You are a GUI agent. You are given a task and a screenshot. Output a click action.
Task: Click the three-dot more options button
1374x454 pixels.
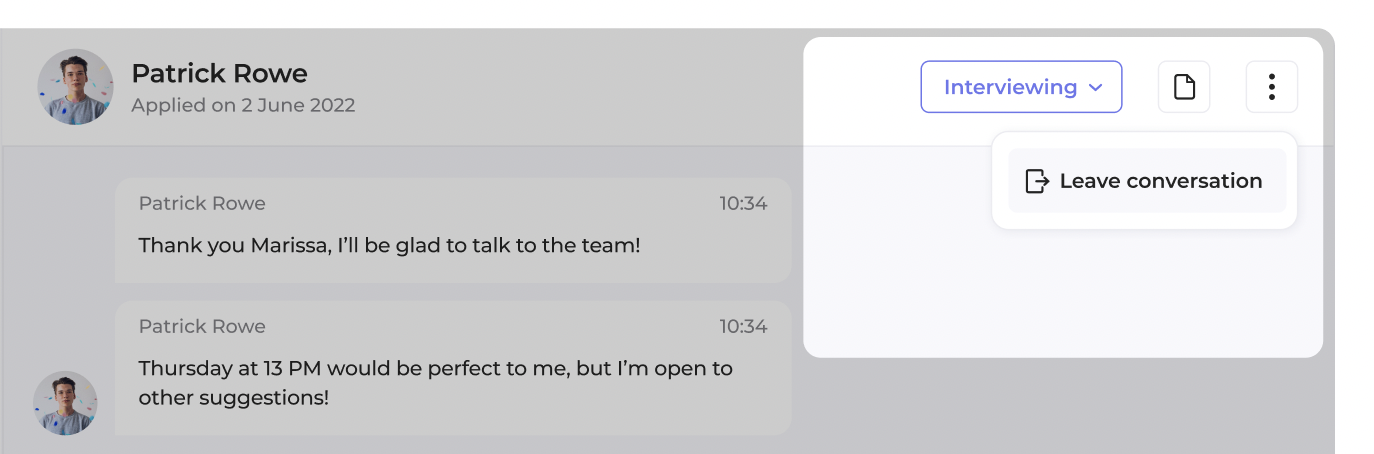[x=1271, y=87]
